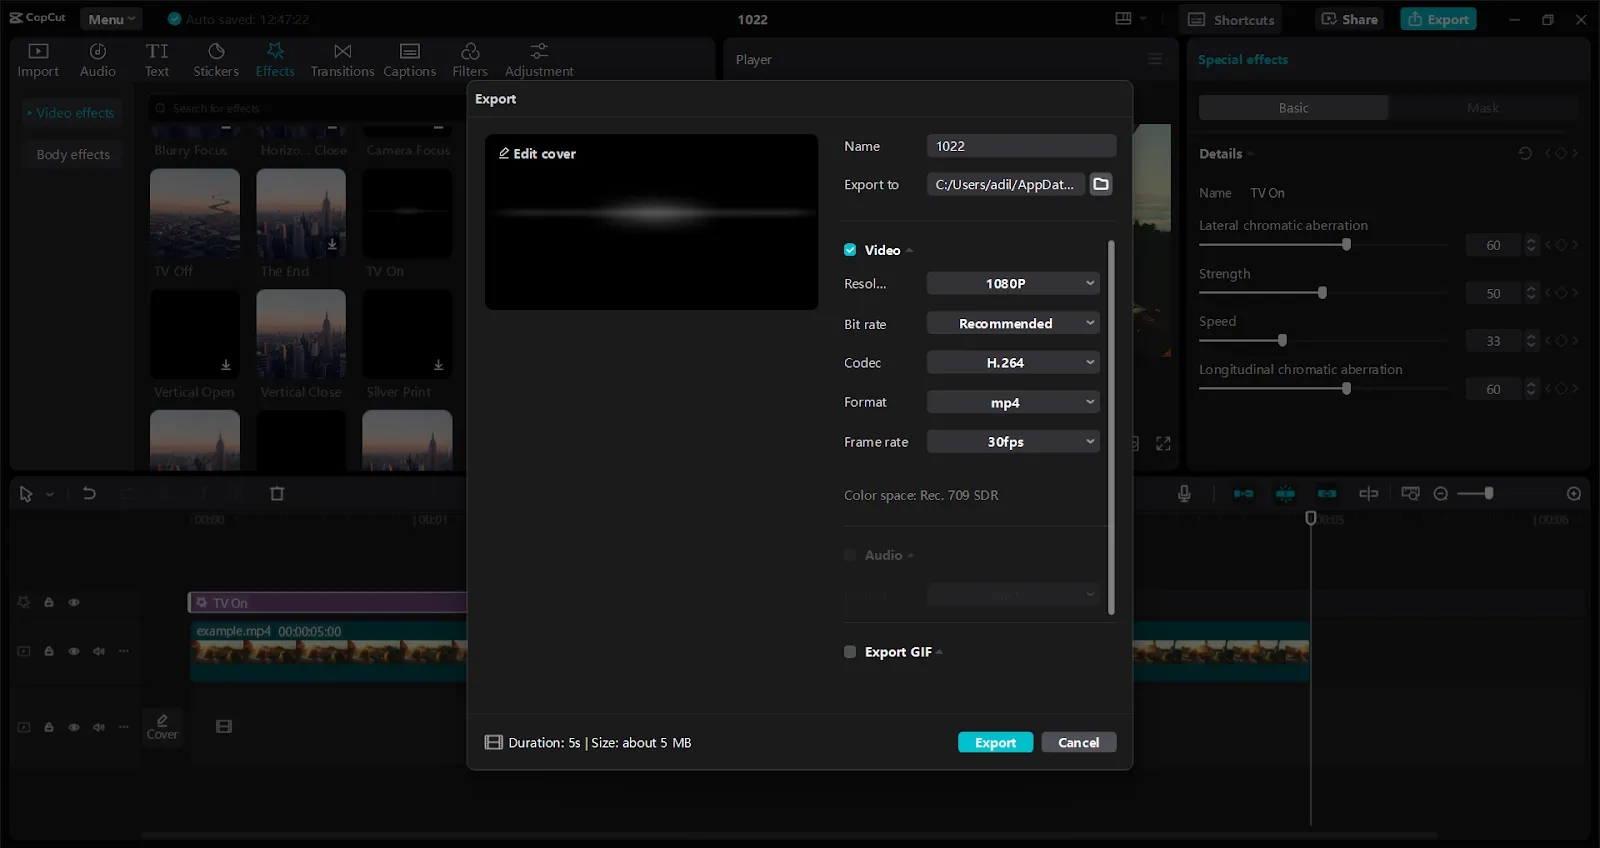Image resolution: width=1600 pixels, height=848 pixels.
Task: Open the Stickers panel
Action: [x=216, y=60]
